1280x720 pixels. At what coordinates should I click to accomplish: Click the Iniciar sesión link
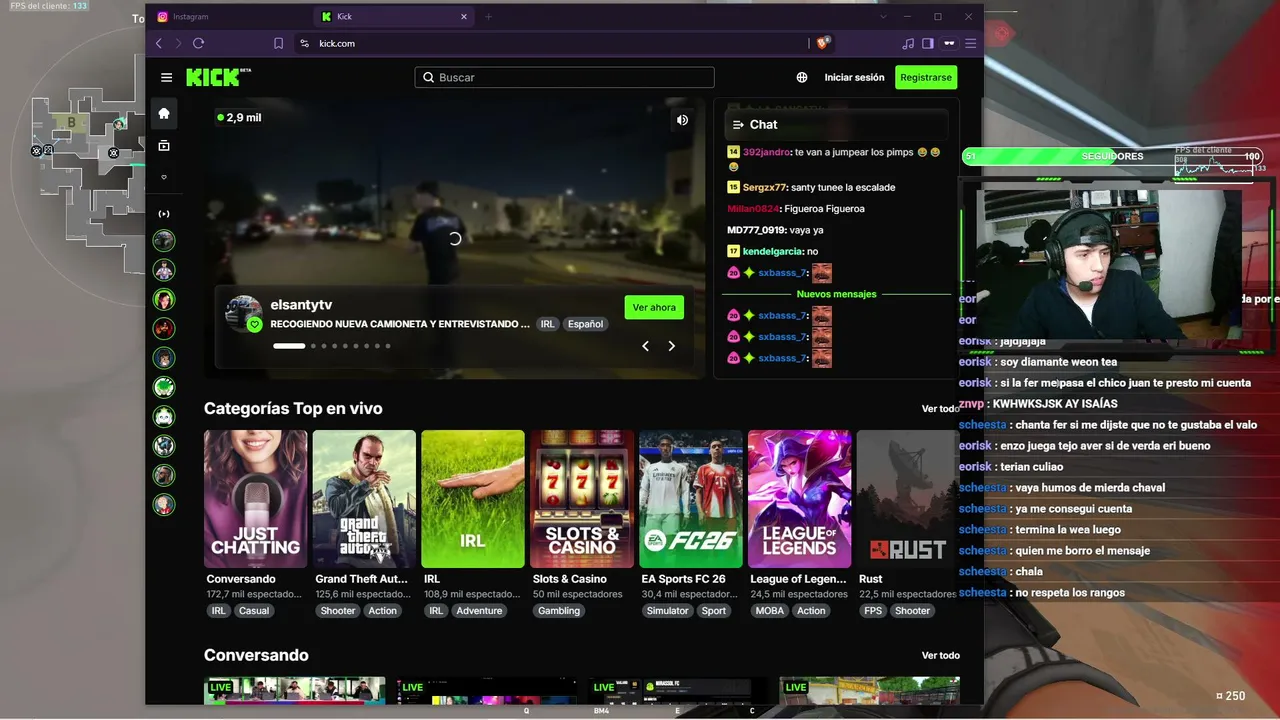tap(854, 77)
